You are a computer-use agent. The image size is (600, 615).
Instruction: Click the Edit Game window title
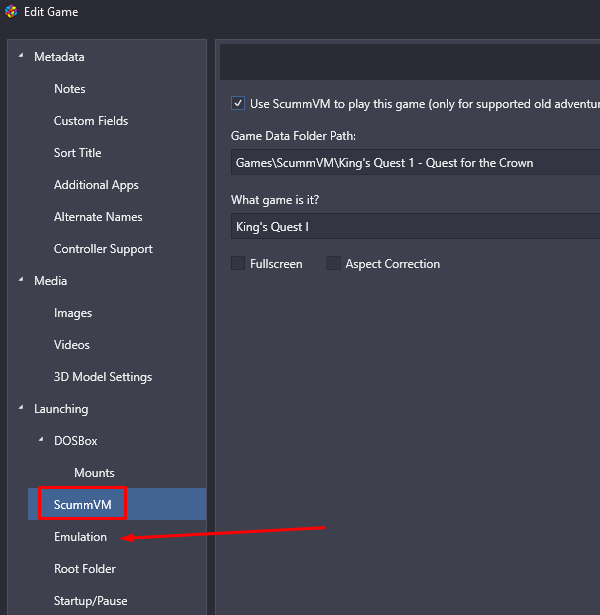(x=51, y=12)
